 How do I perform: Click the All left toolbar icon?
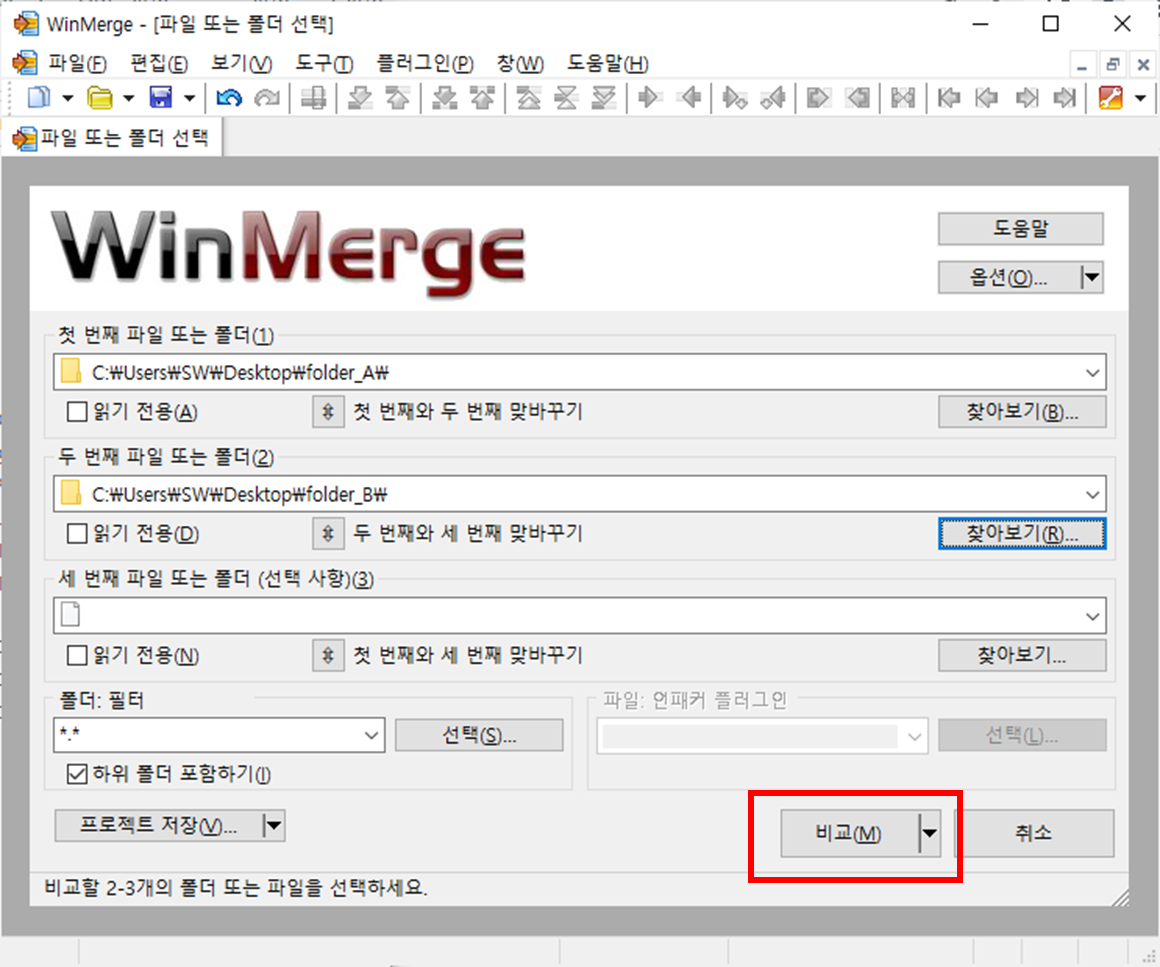pyautogui.click(x=858, y=98)
